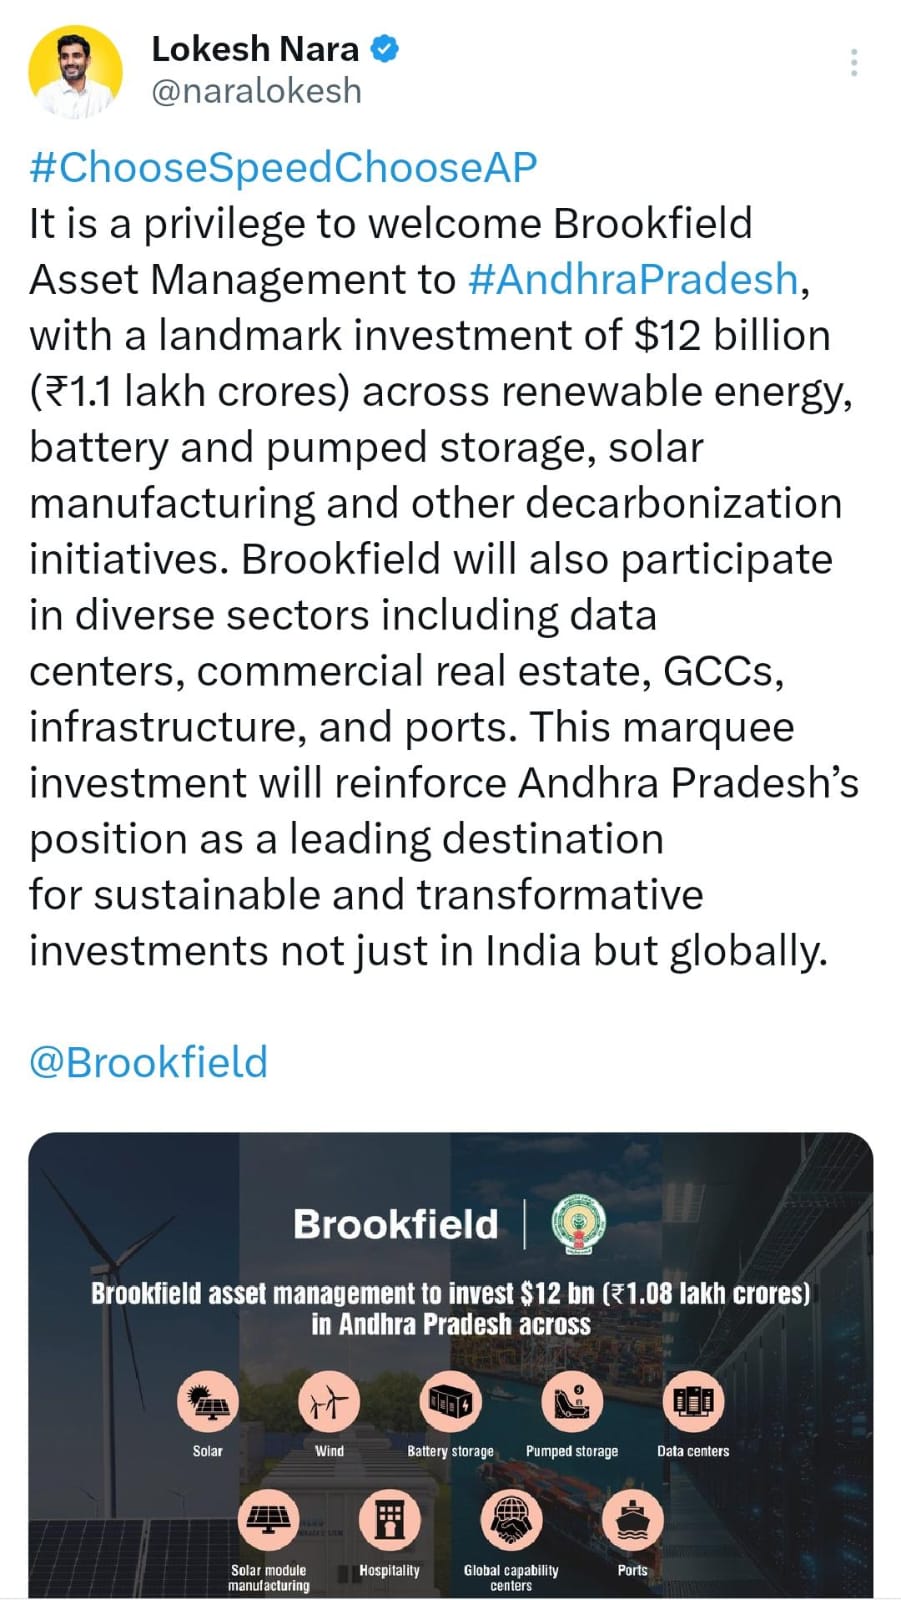Click the Battery storage icon
901x1600 pixels.
coord(450,1402)
